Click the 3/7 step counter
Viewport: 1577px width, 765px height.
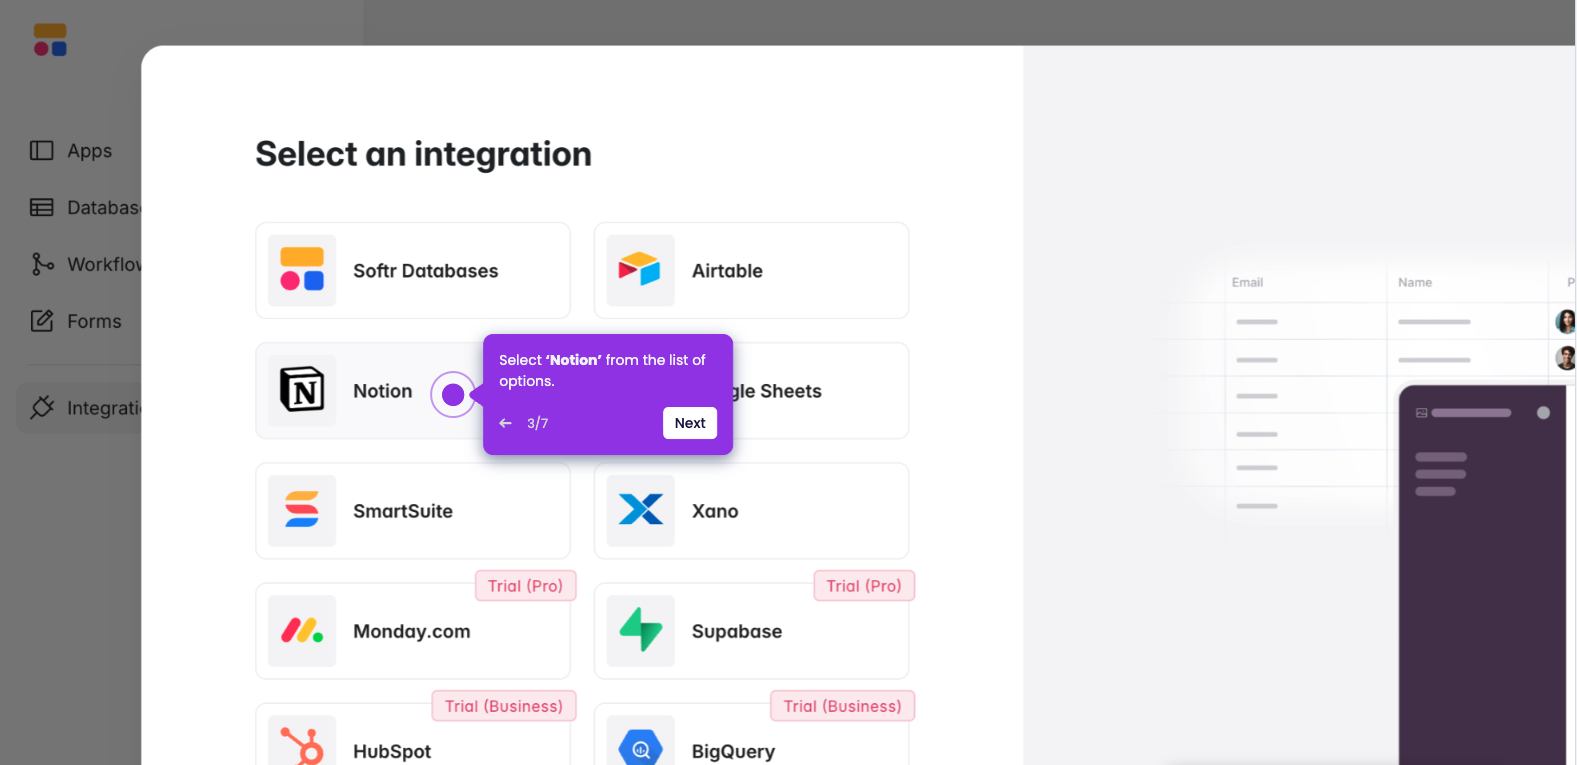tap(538, 423)
